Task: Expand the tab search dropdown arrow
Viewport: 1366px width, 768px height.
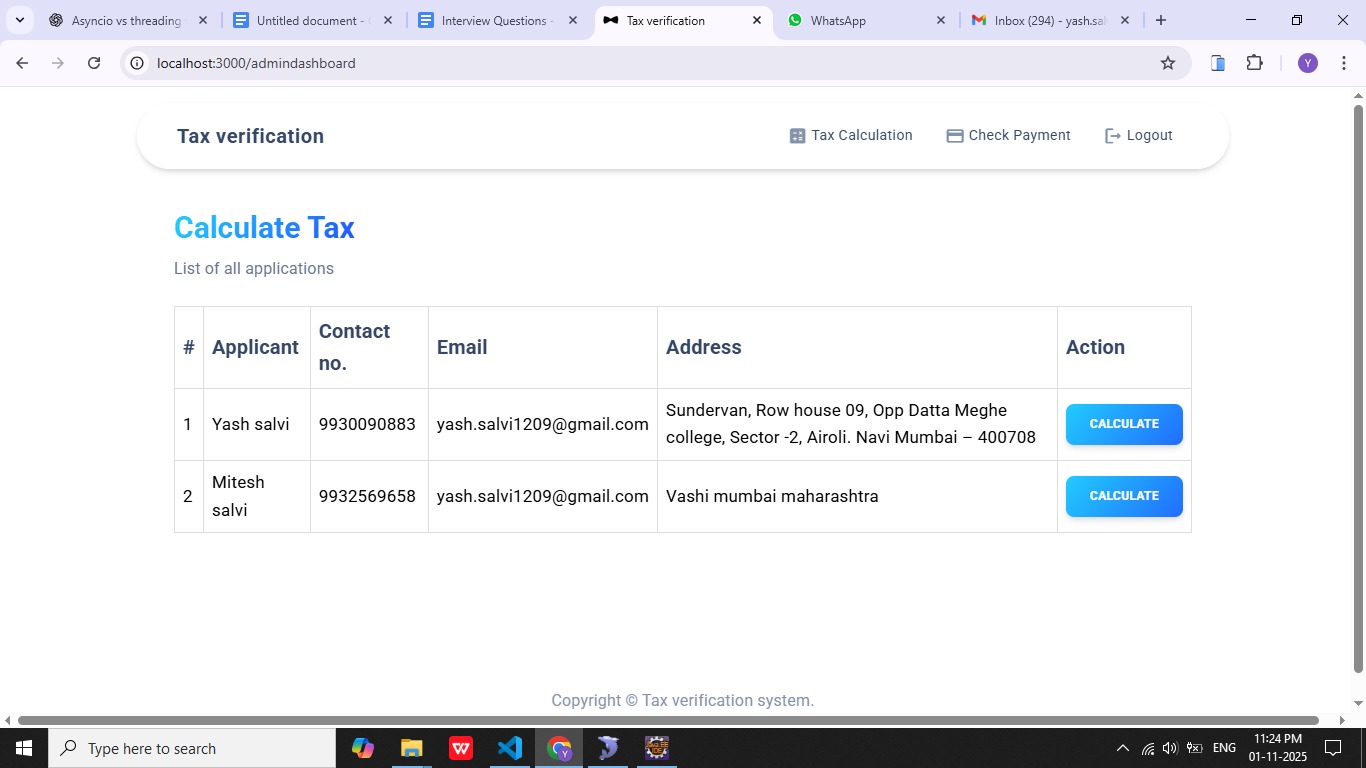Action: (x=19, y=20)
